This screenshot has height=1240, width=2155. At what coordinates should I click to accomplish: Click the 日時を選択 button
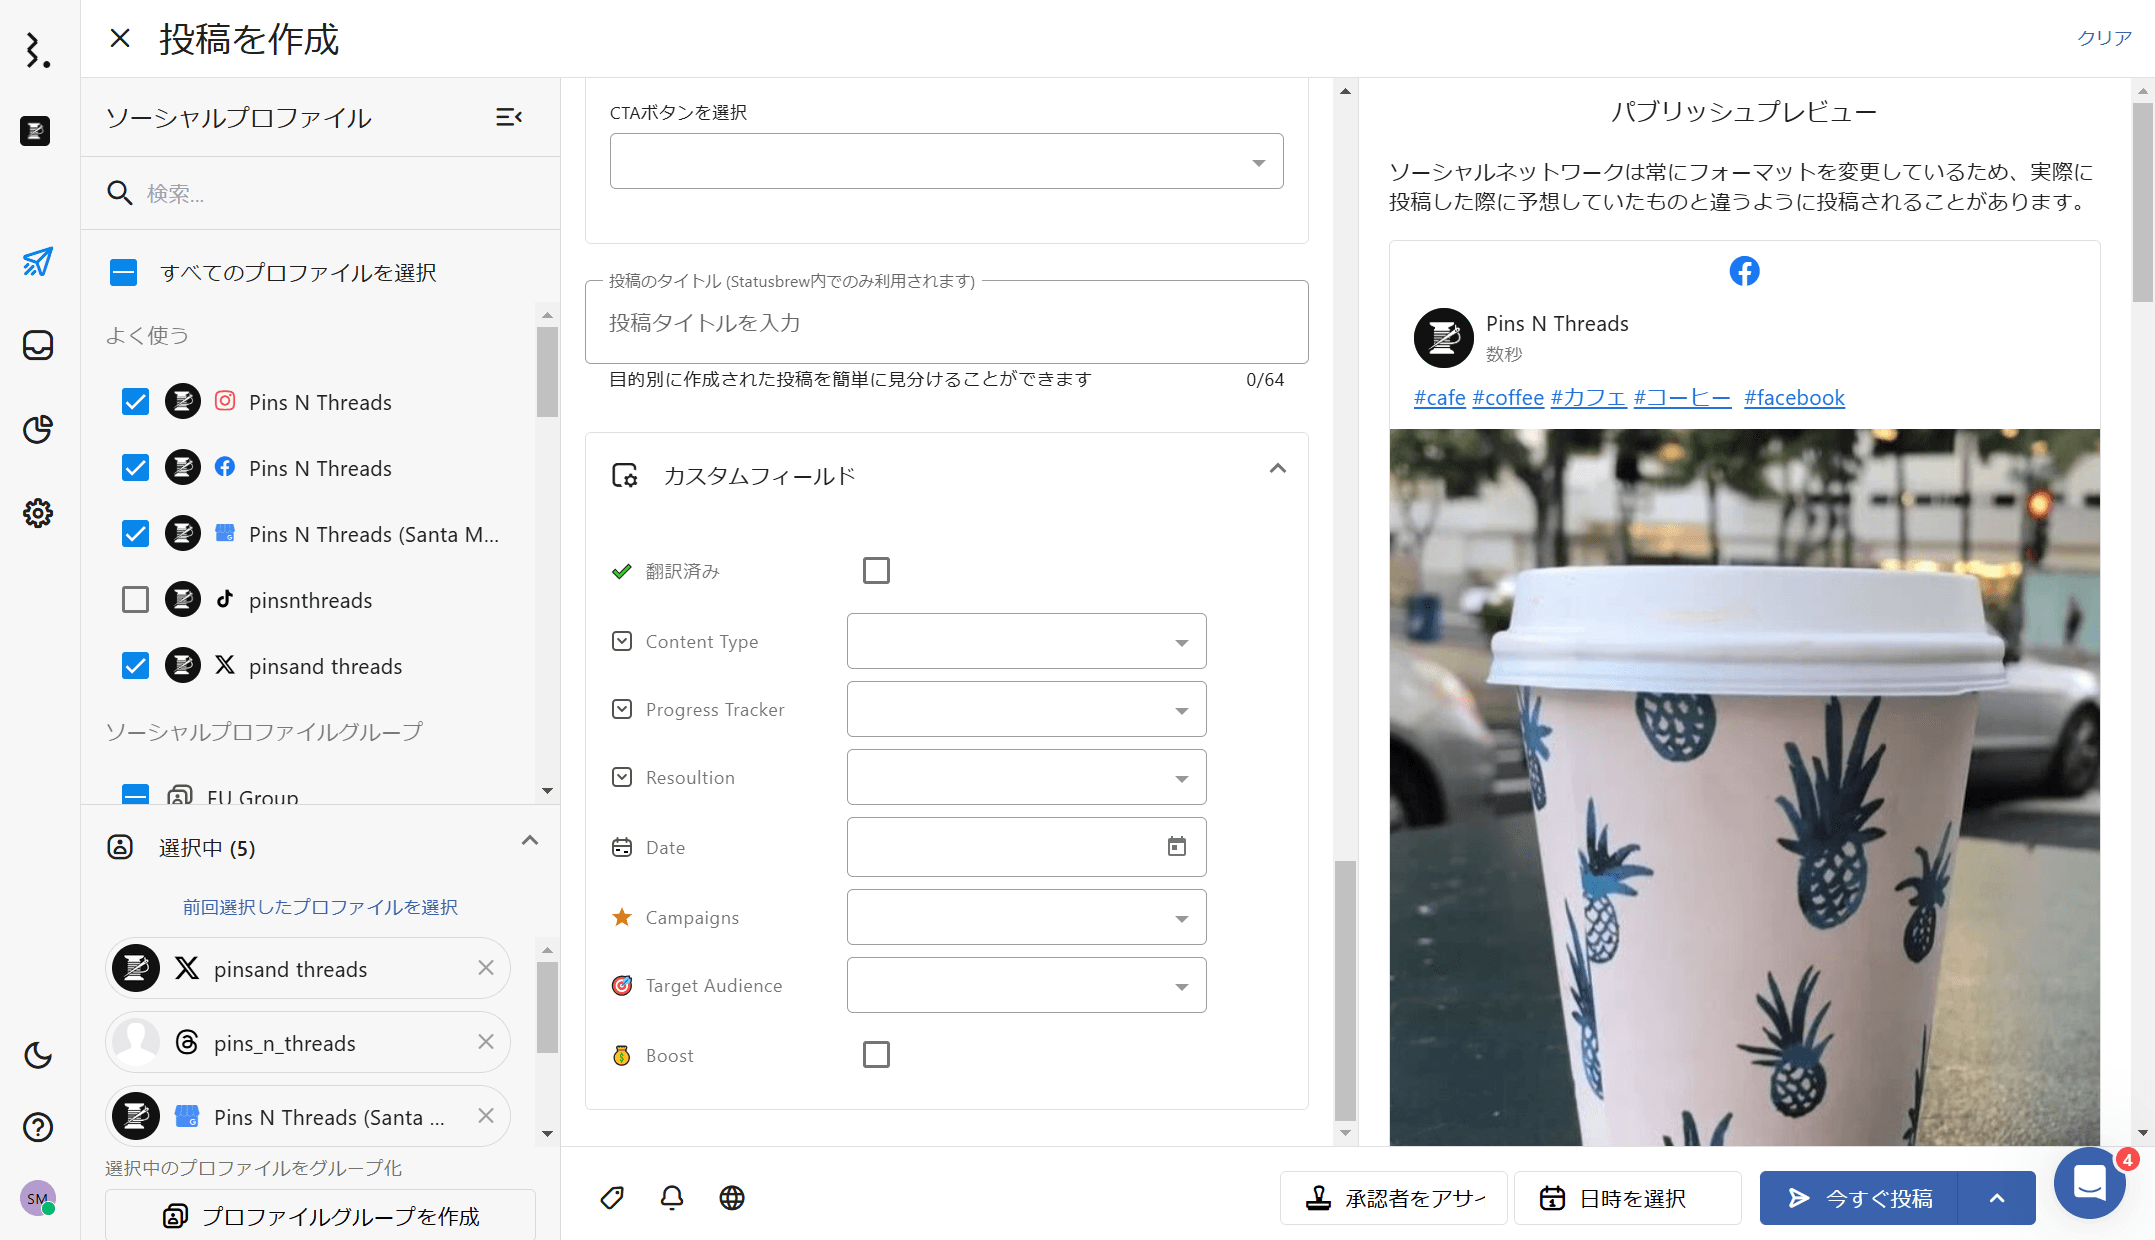(1627, 1198)
